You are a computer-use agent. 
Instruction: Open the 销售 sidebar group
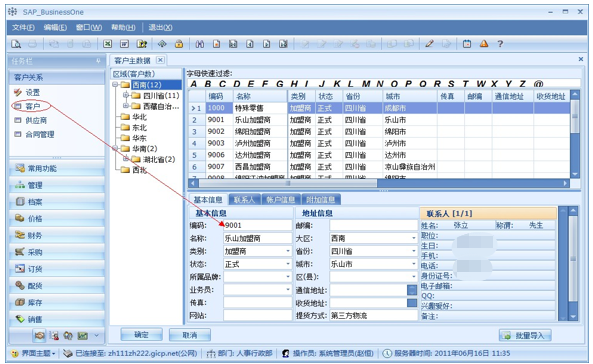[x=57, y=319]
